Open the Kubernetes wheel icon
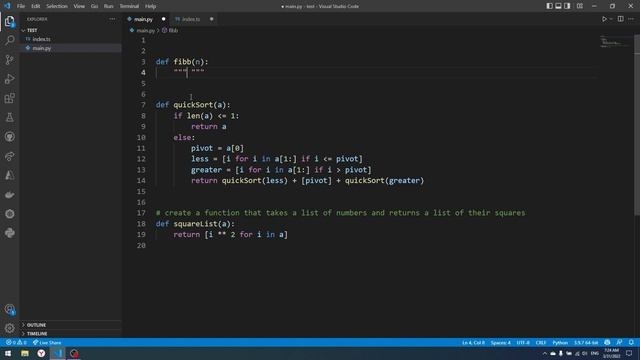Screen dimensions: 640x360 point(9,214)
